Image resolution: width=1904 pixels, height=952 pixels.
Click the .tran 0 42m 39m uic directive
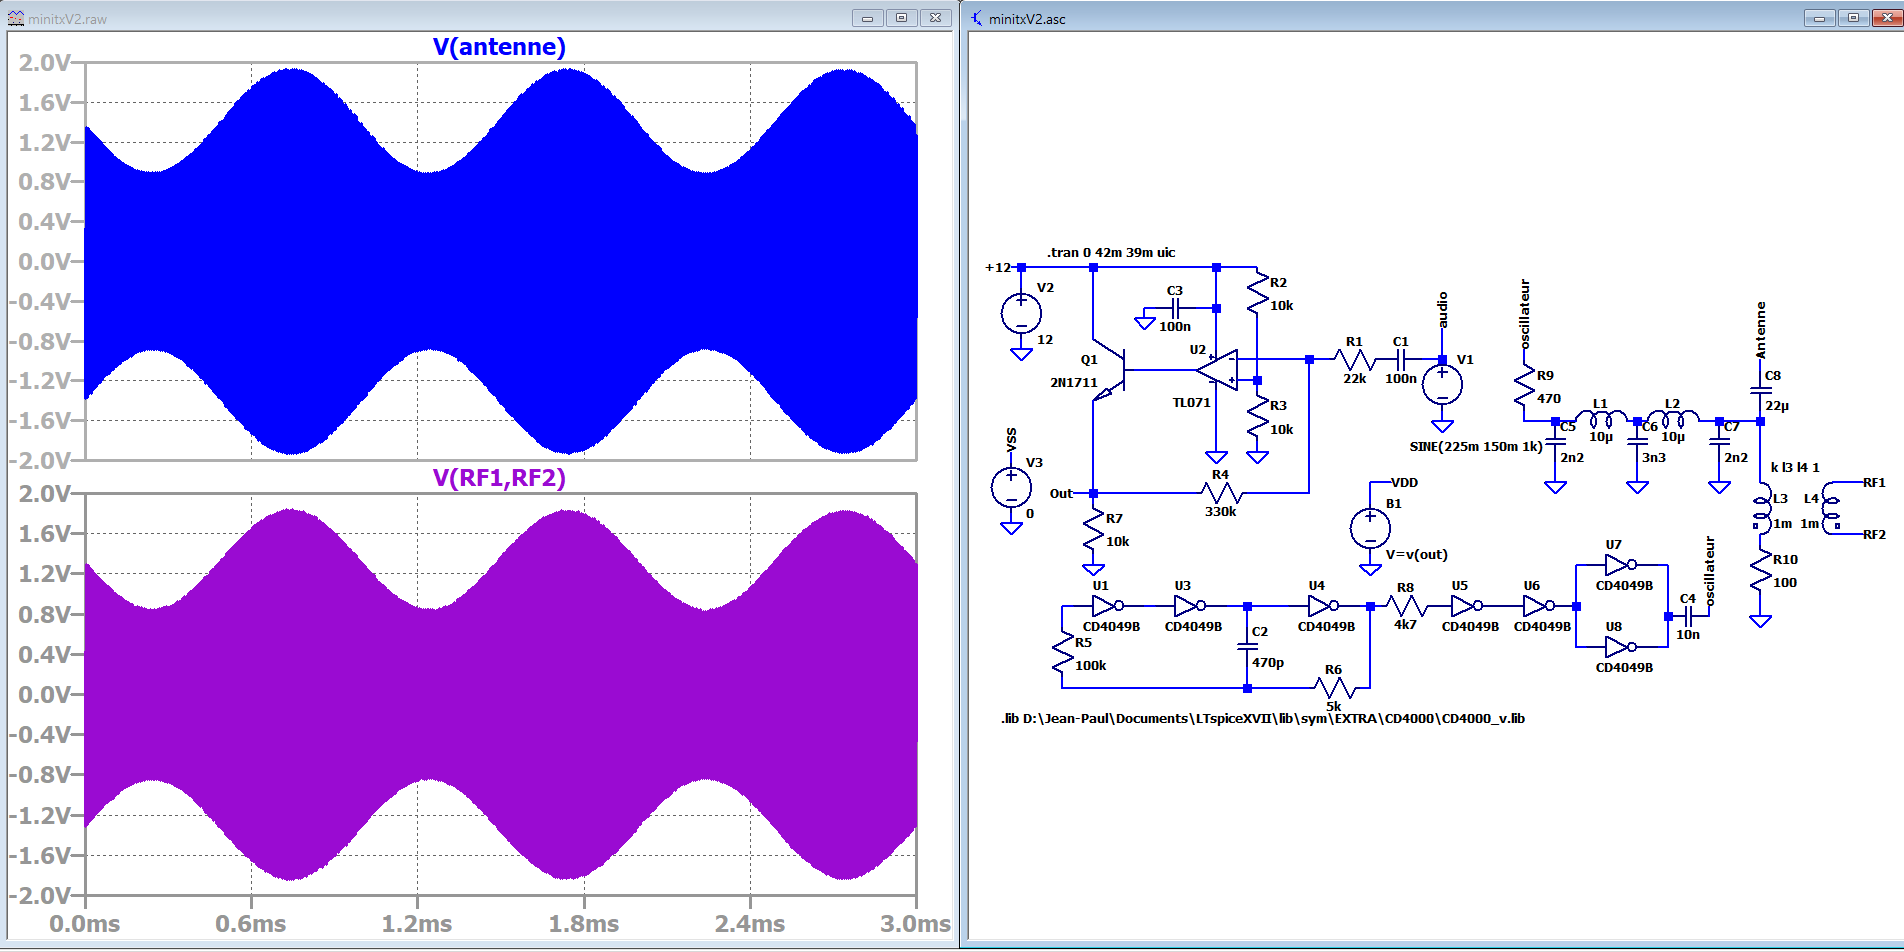click(x=1111, y=253)
